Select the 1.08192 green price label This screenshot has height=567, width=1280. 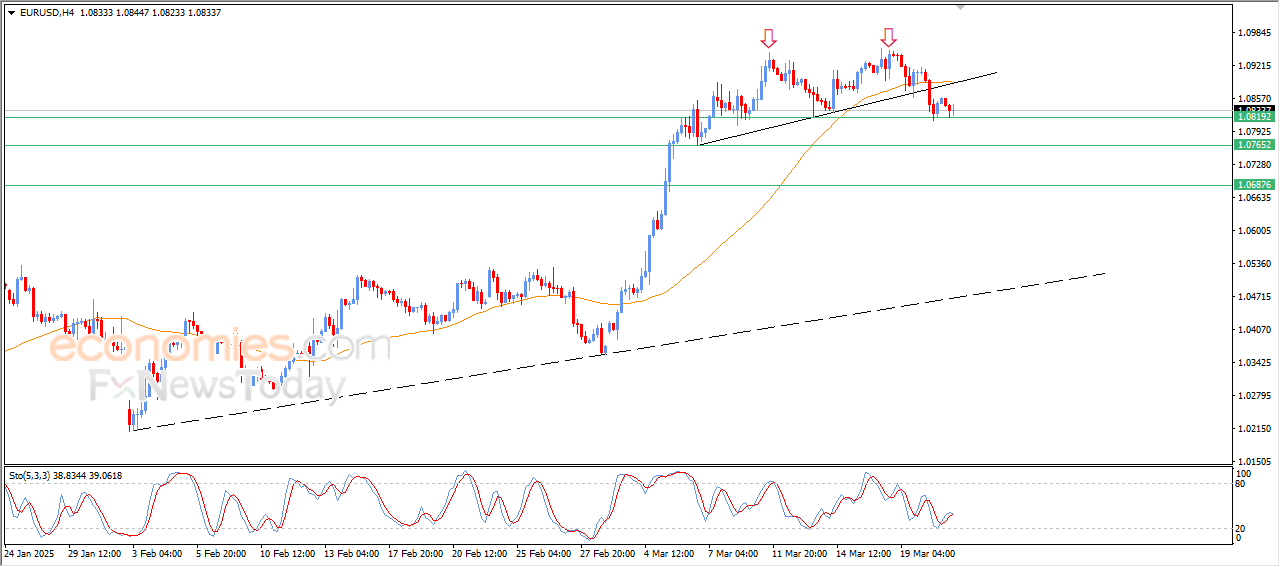point(1254,117)
